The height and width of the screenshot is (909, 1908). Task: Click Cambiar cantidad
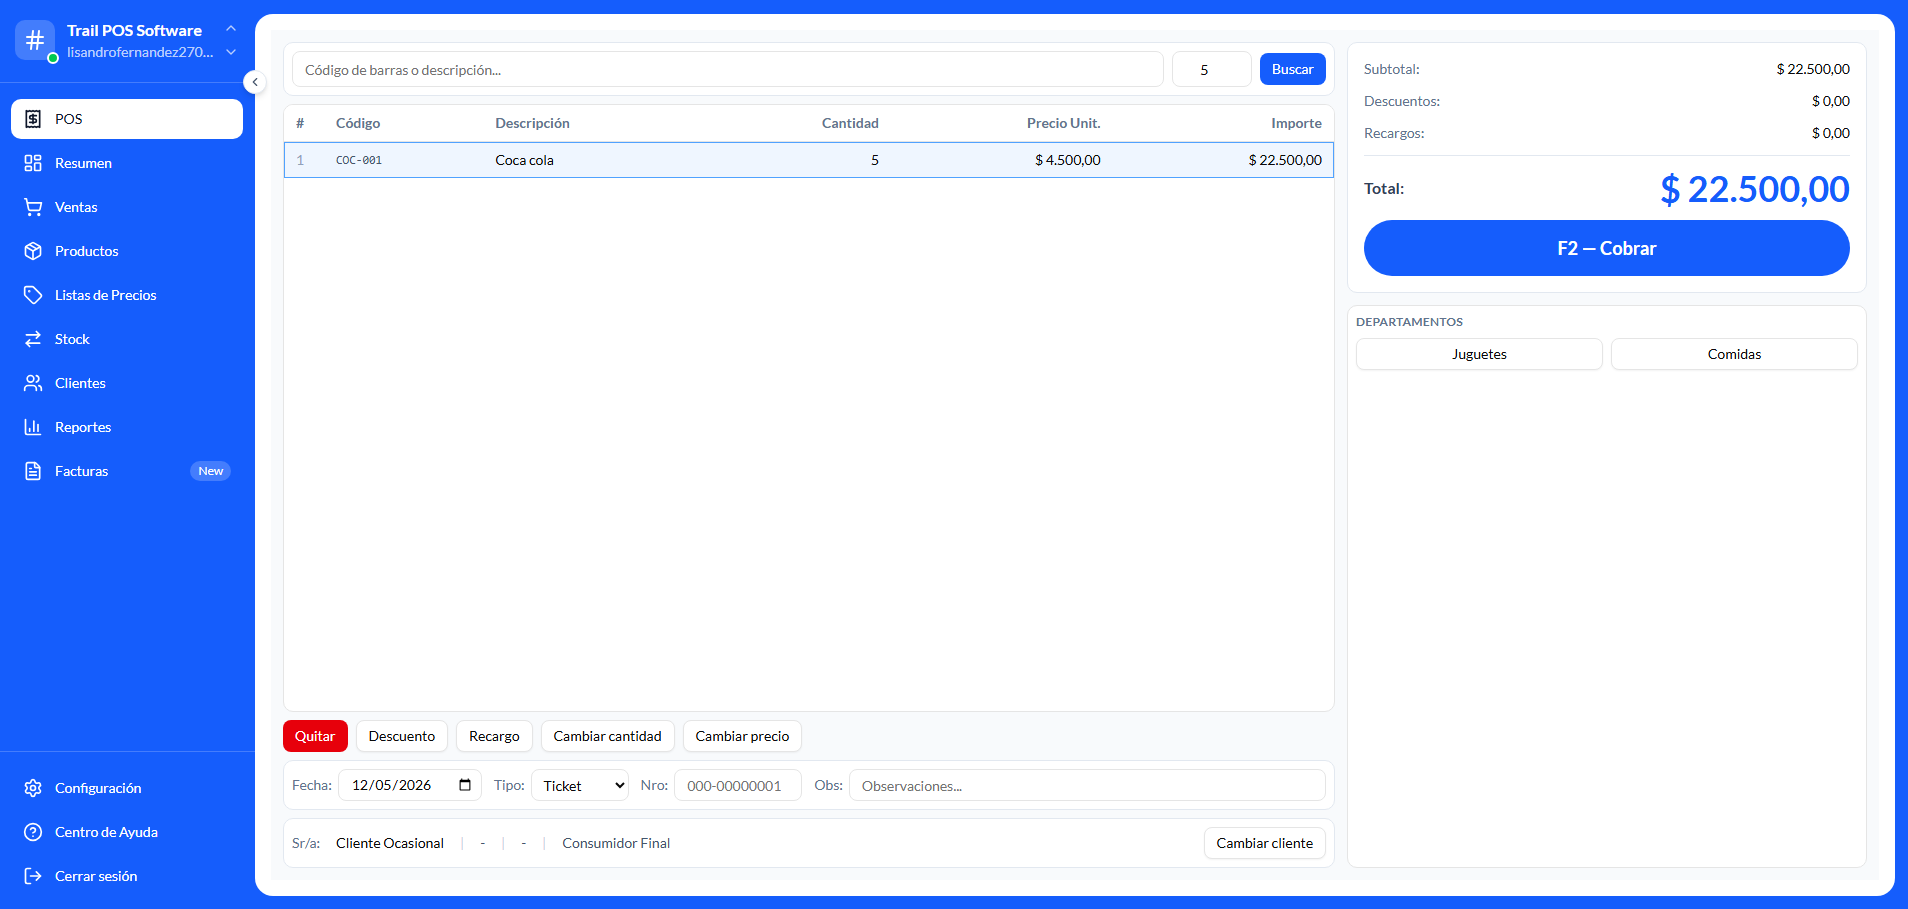(x=608, y=736)
